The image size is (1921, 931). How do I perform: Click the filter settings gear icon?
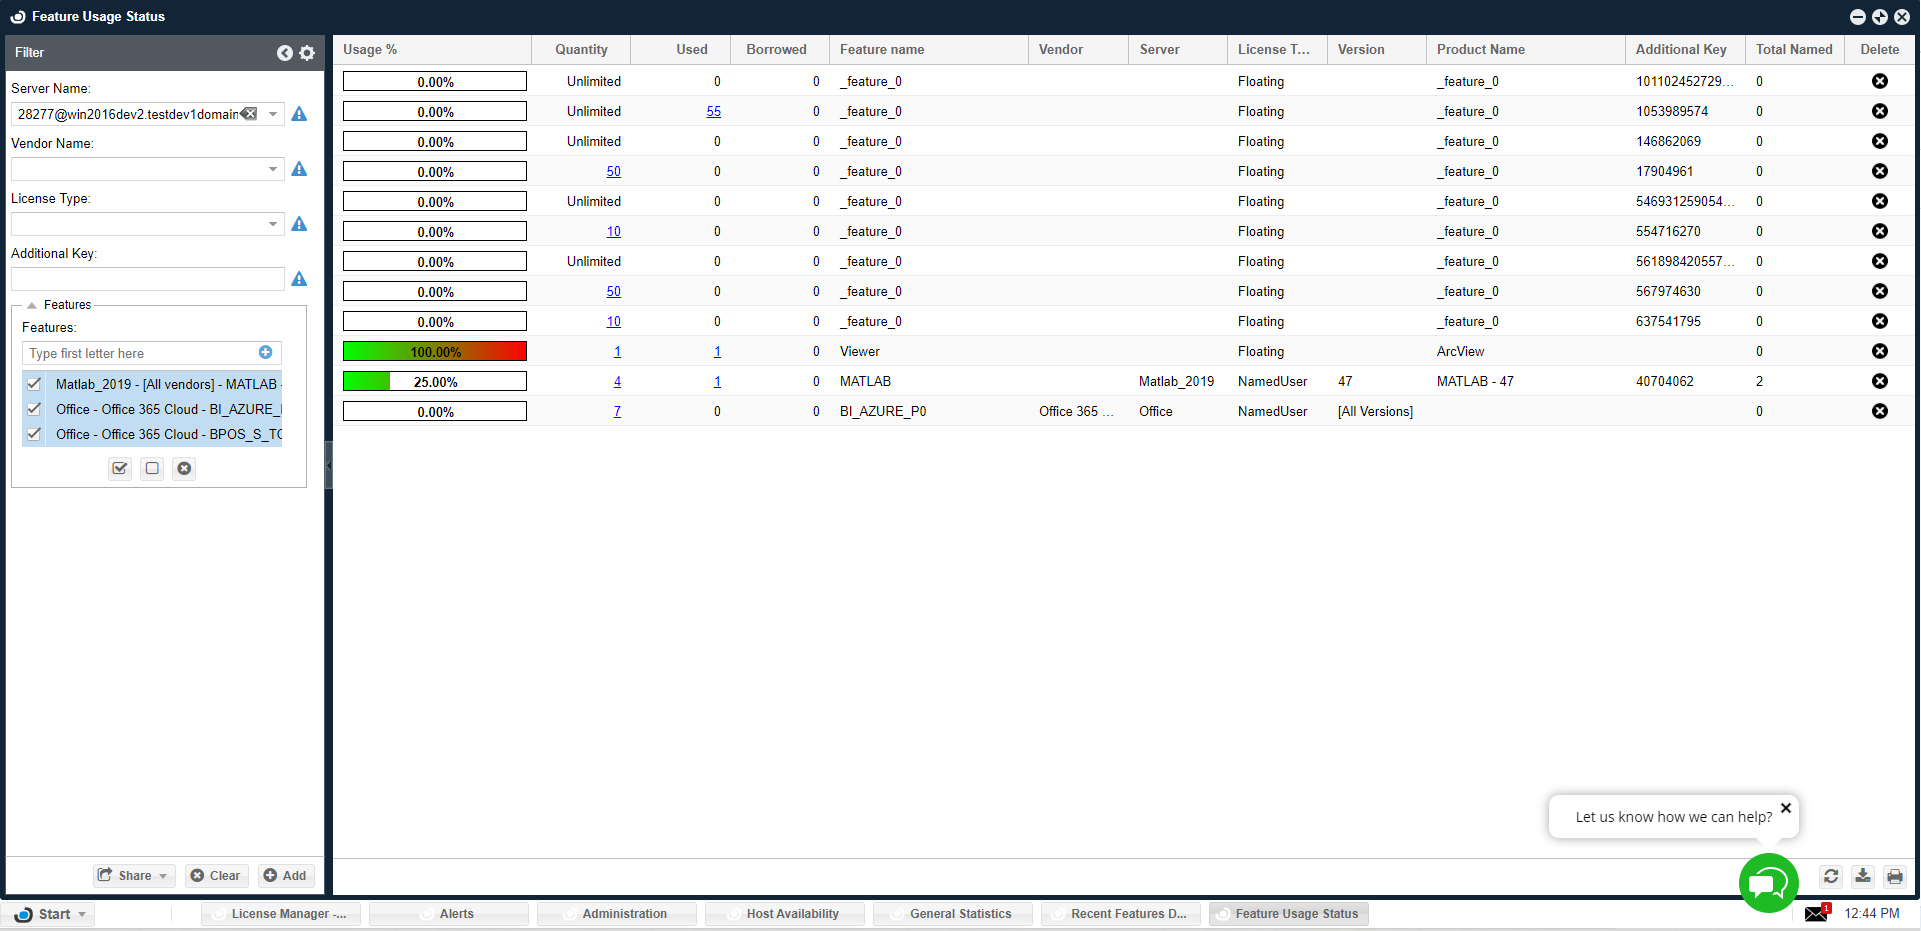307,53
